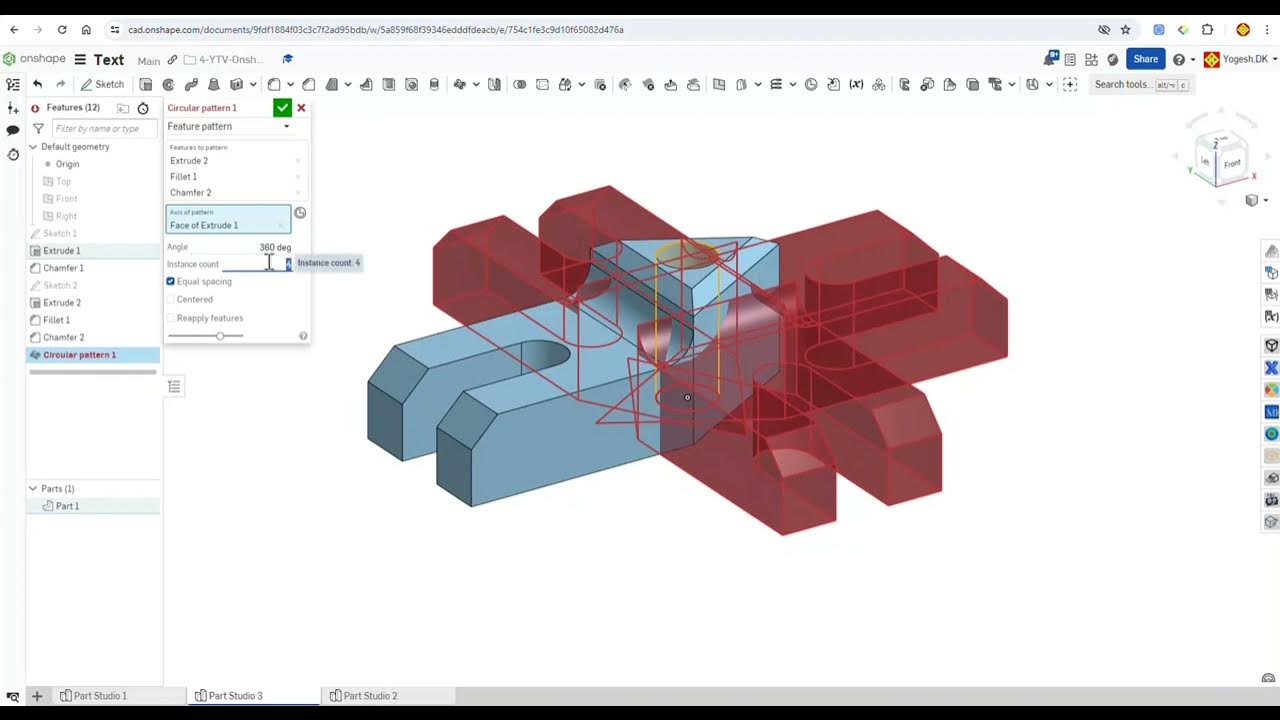Undo the last action
This screenshot has height=720, width=1280.
pos(37,85)
